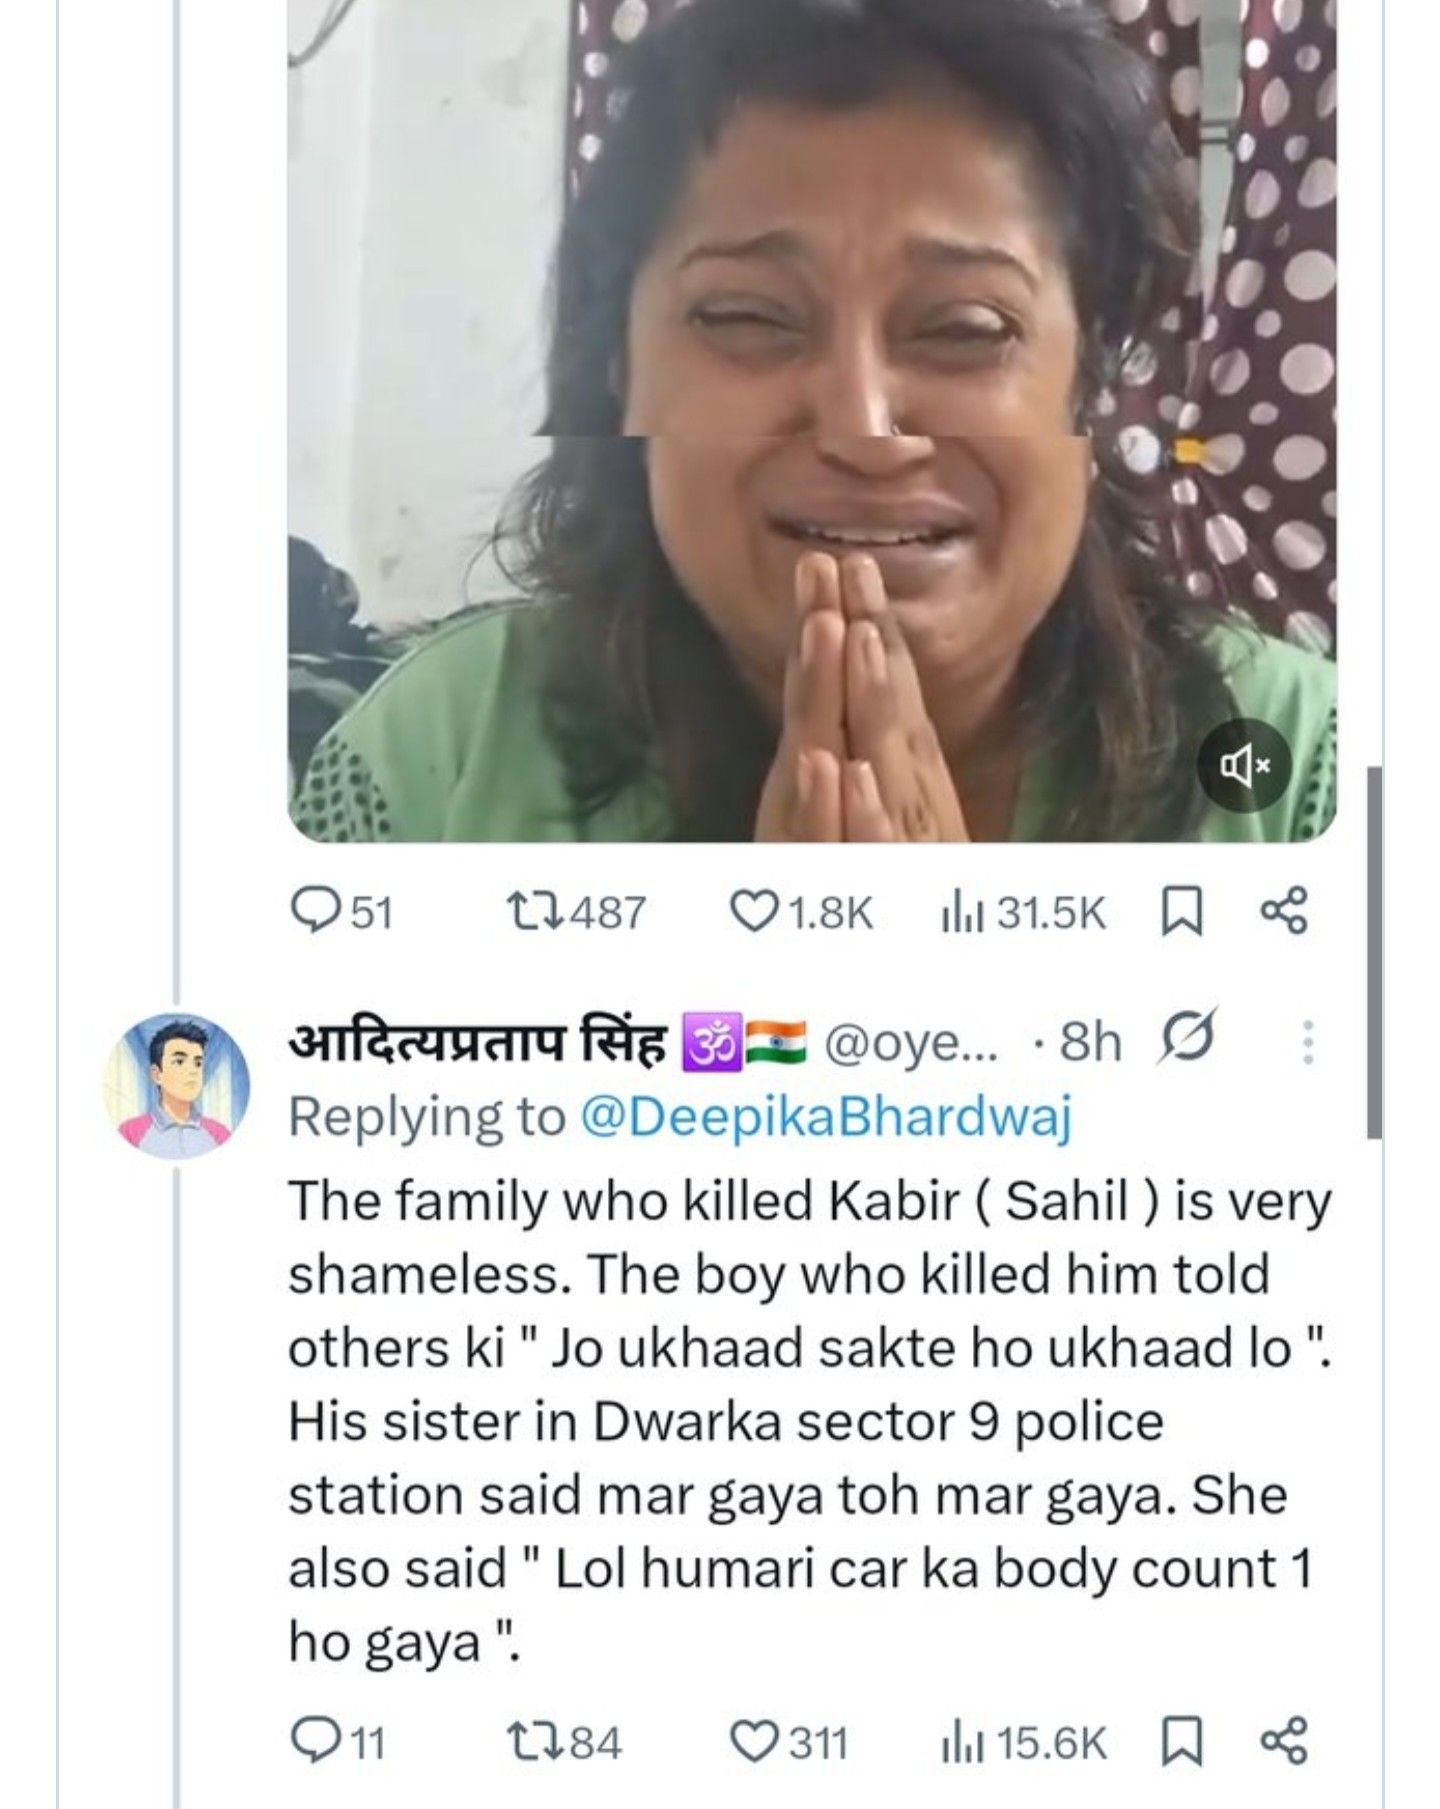This screenshot has height=1809, width=1440.
Task: Unmute the video with the speaker icon
Action: pyautogui.click(x=1245, y=767)
